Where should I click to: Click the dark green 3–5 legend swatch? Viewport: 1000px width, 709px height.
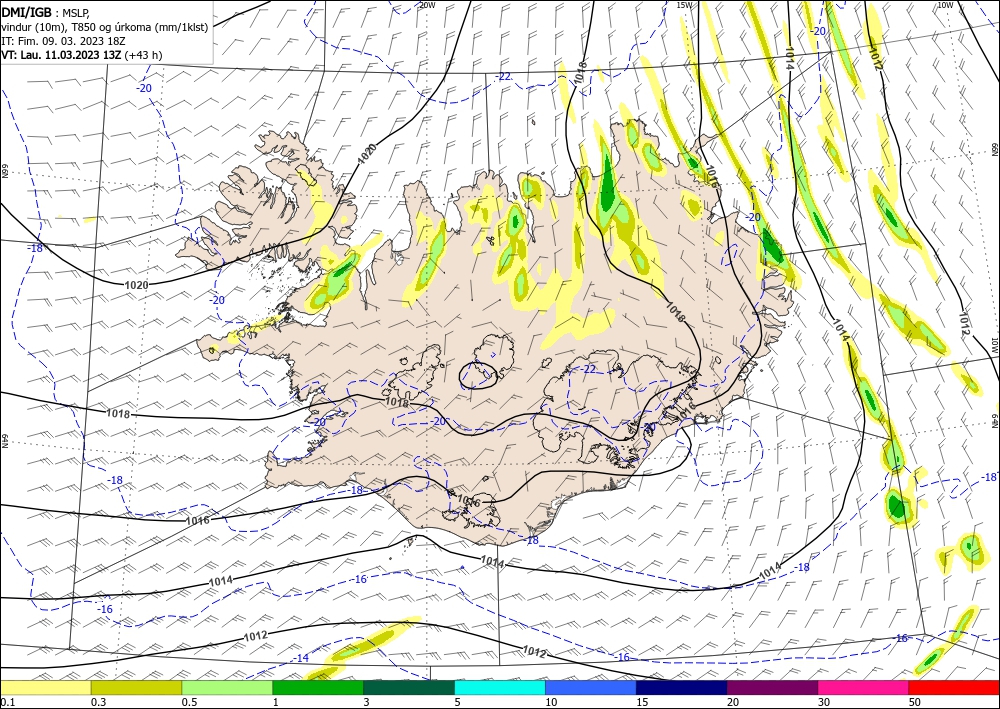409,688
